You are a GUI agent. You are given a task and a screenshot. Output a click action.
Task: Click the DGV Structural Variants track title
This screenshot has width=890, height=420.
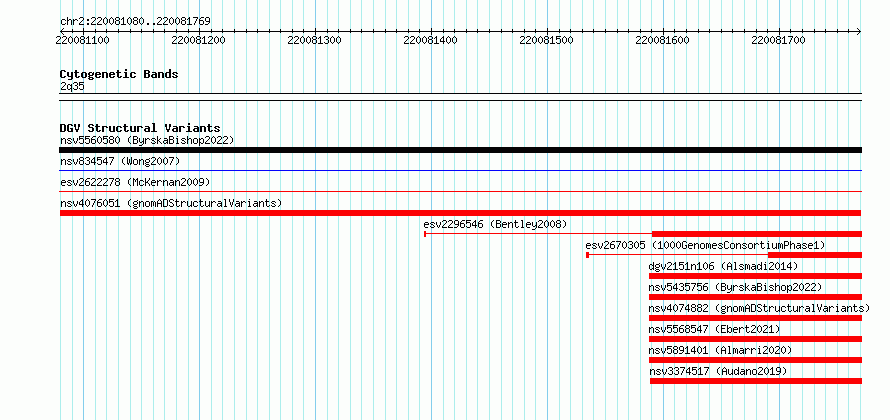pos(140,128)
